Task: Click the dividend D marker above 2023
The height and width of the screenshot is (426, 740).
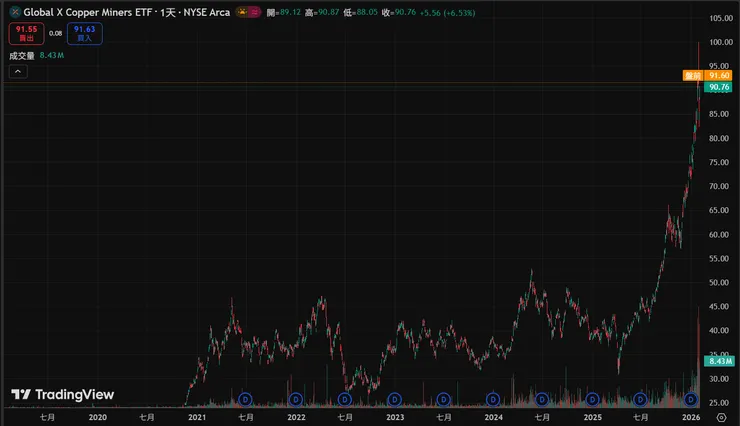Action: click(x=395, y=400)
